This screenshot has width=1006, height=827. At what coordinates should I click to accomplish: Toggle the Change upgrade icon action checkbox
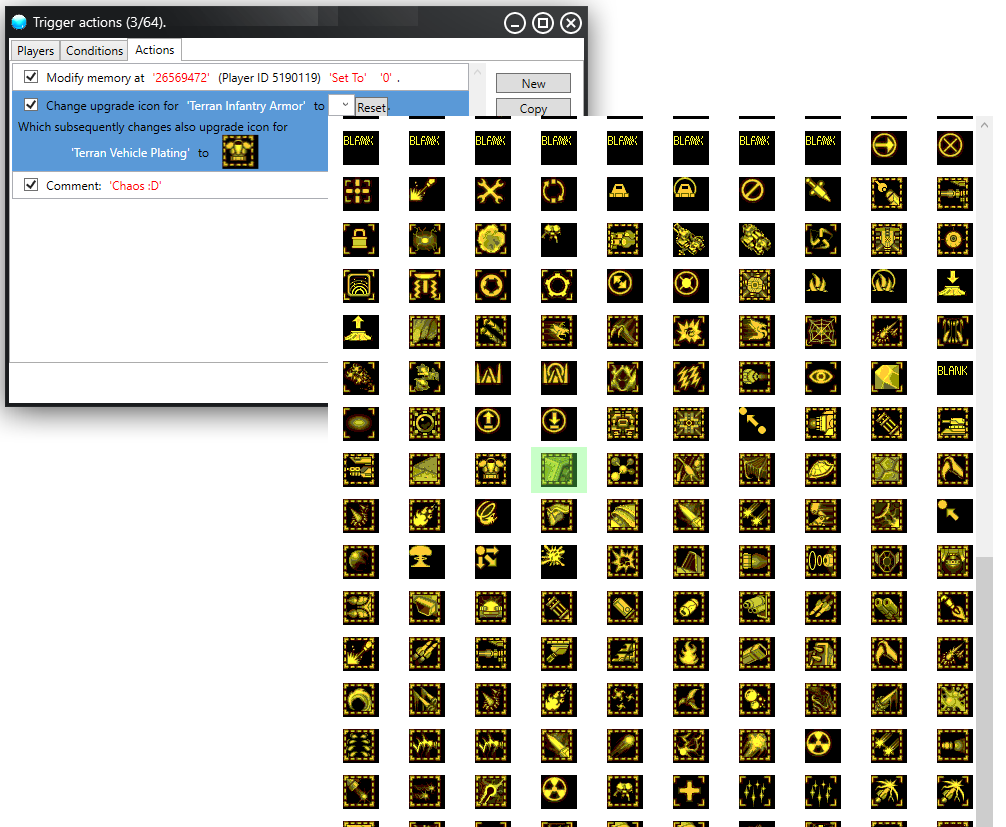pos(30,105)
